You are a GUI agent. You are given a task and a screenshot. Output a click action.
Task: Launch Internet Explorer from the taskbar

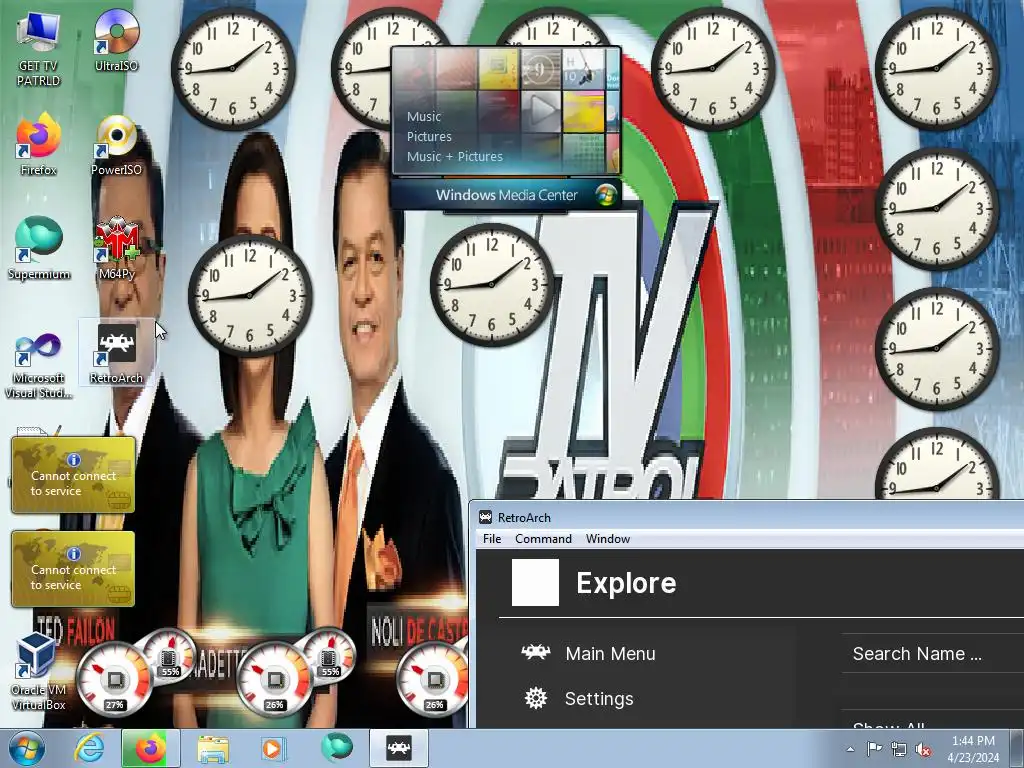89,748
